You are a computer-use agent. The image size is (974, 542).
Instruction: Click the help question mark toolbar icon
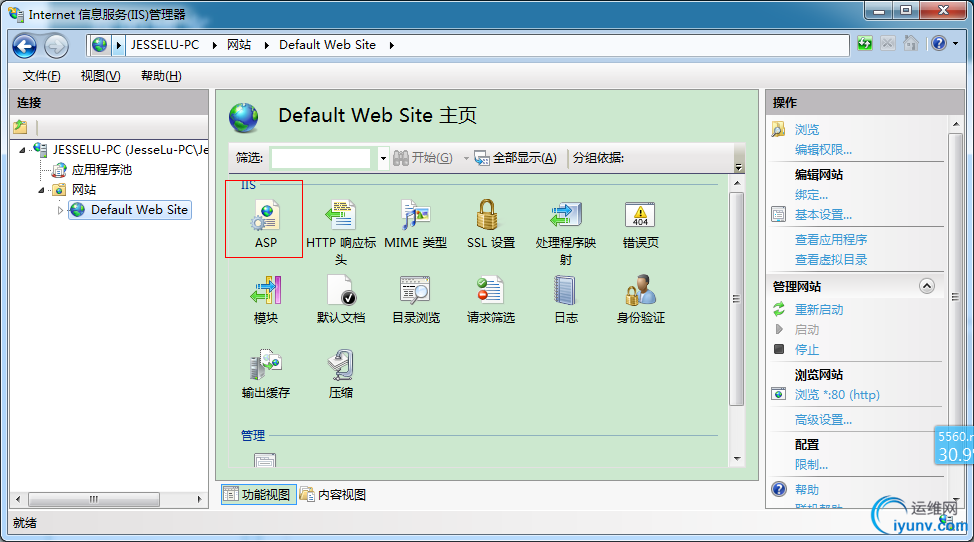[939, 43]
